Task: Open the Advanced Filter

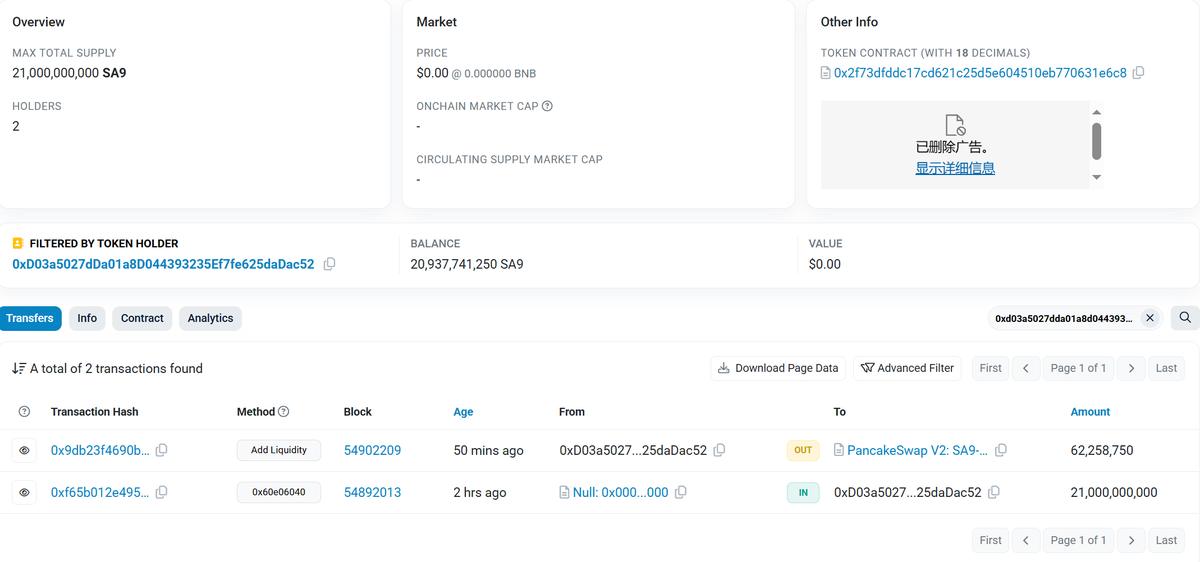Action: [x=907, y=368]
